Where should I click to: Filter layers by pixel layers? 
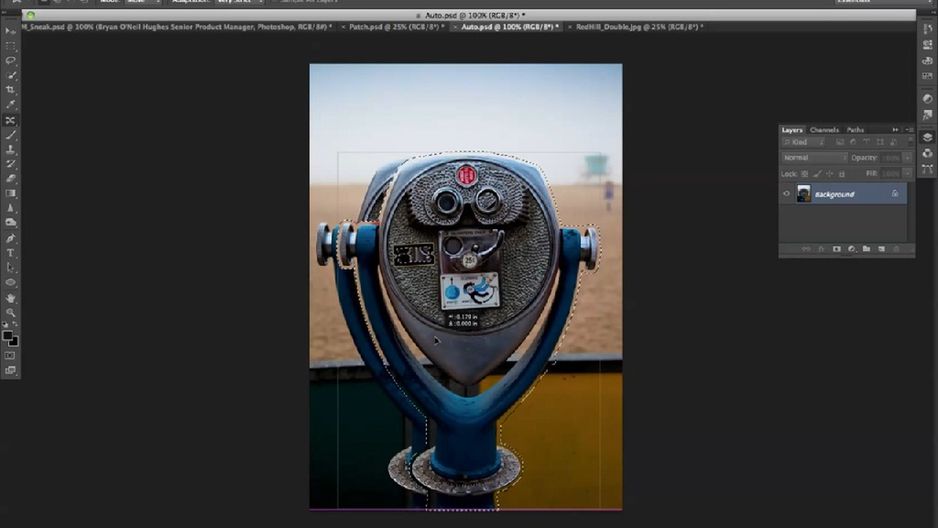pyautogui.click(x=840, y=142)
